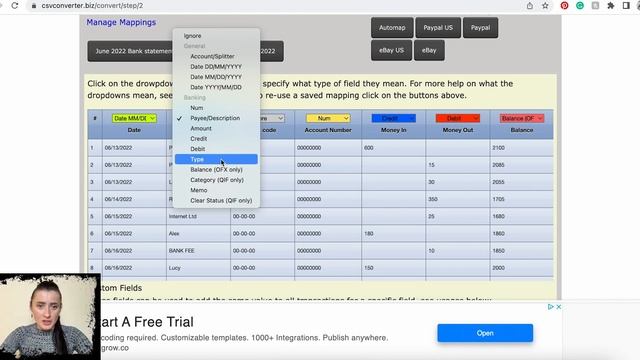The image size is (640, 360).
Task: Click the Automap button
Action: click(x=392, y=28)
